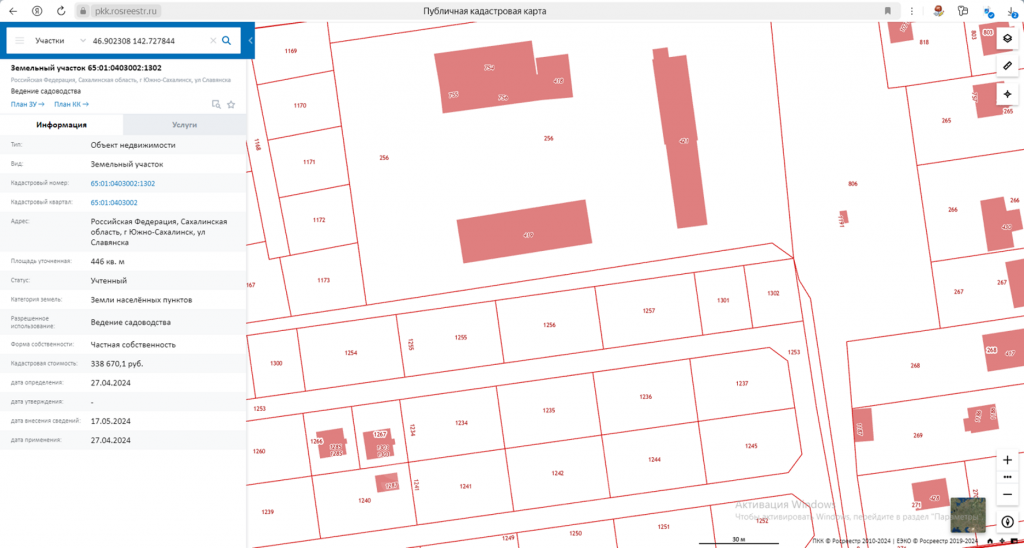
Task: Click parcel label 1244 on the map
Action: (654, 460)
